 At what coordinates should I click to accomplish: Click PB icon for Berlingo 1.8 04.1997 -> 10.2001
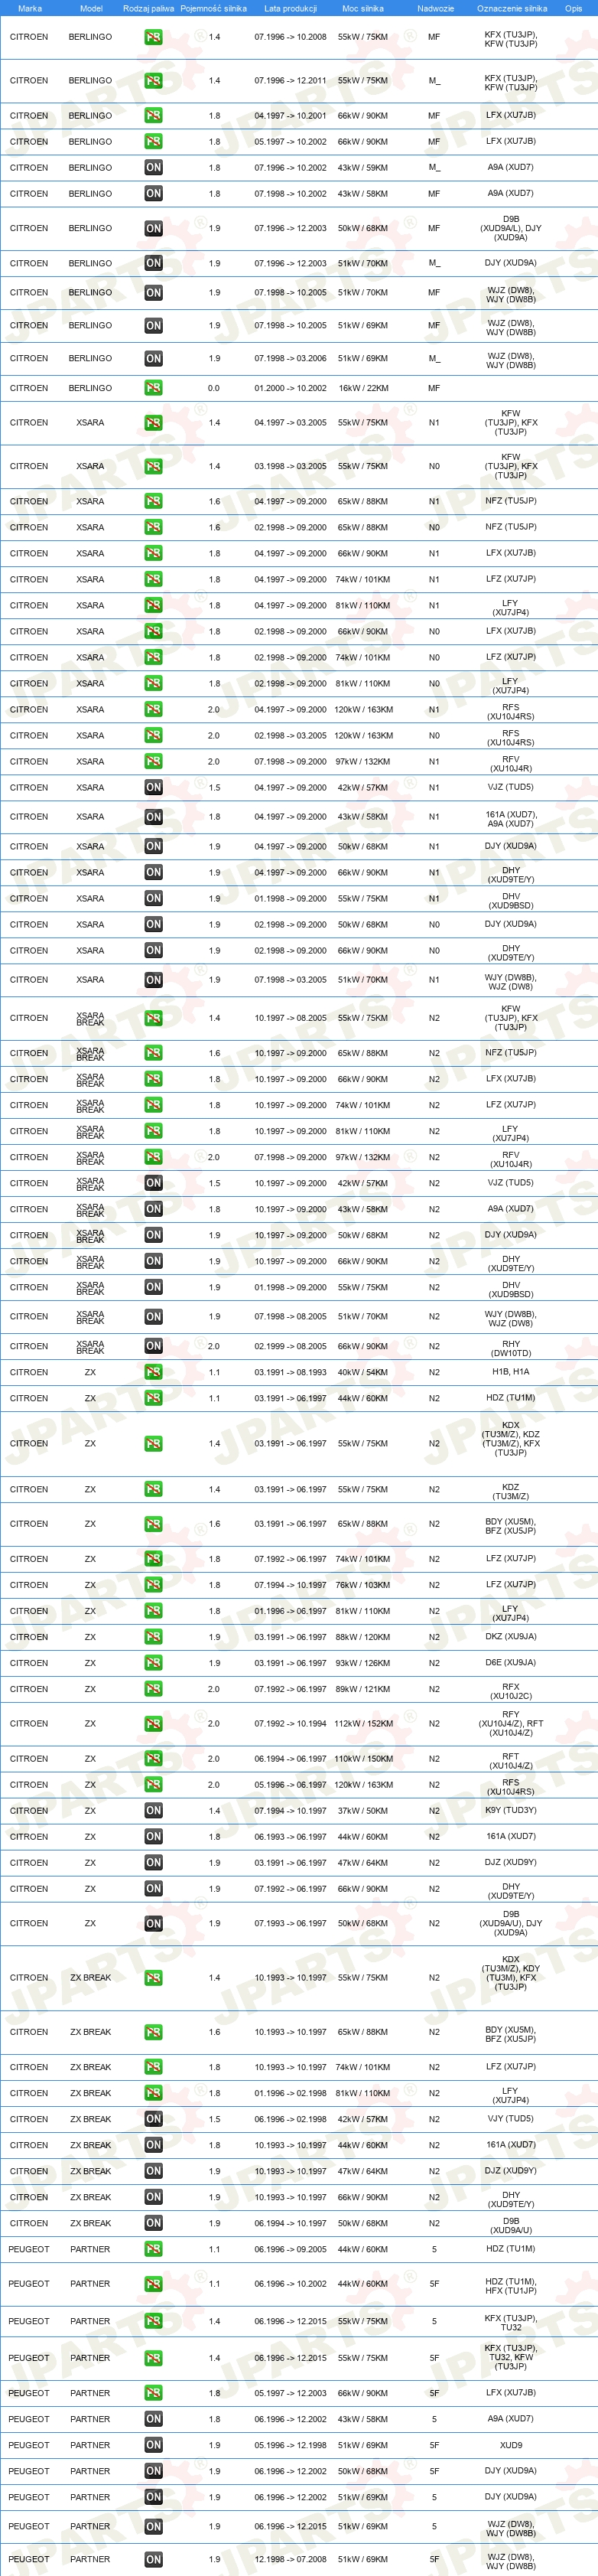153,116
